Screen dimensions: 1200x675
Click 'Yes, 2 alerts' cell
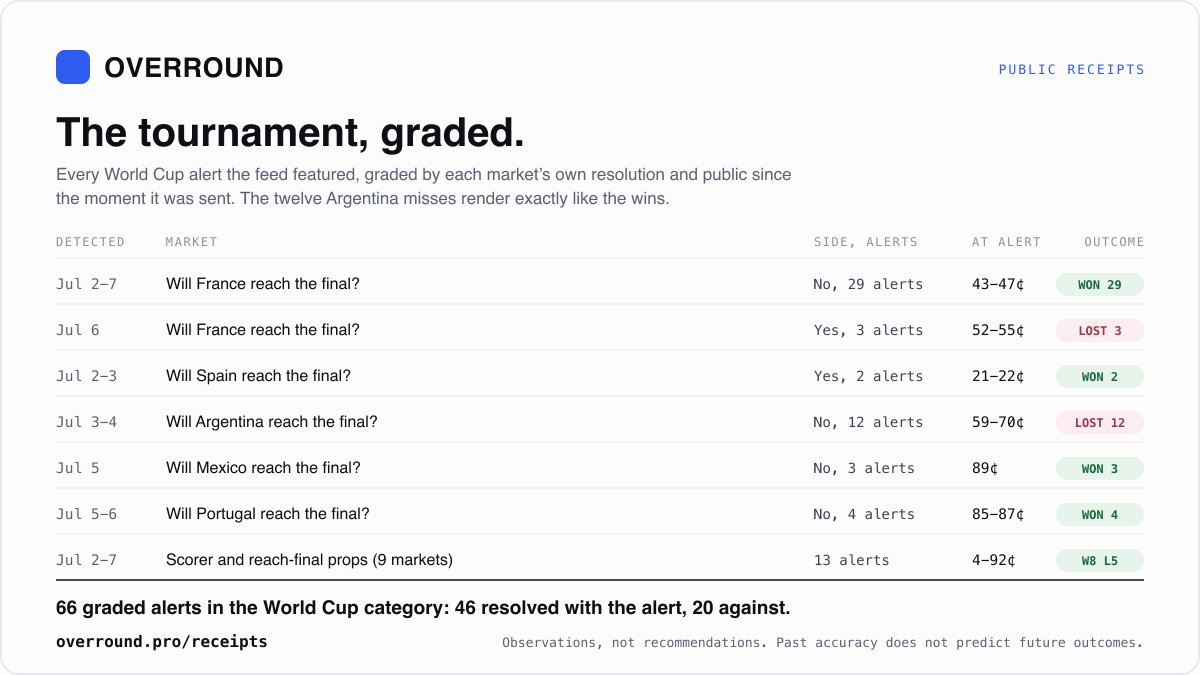(868, 376)
